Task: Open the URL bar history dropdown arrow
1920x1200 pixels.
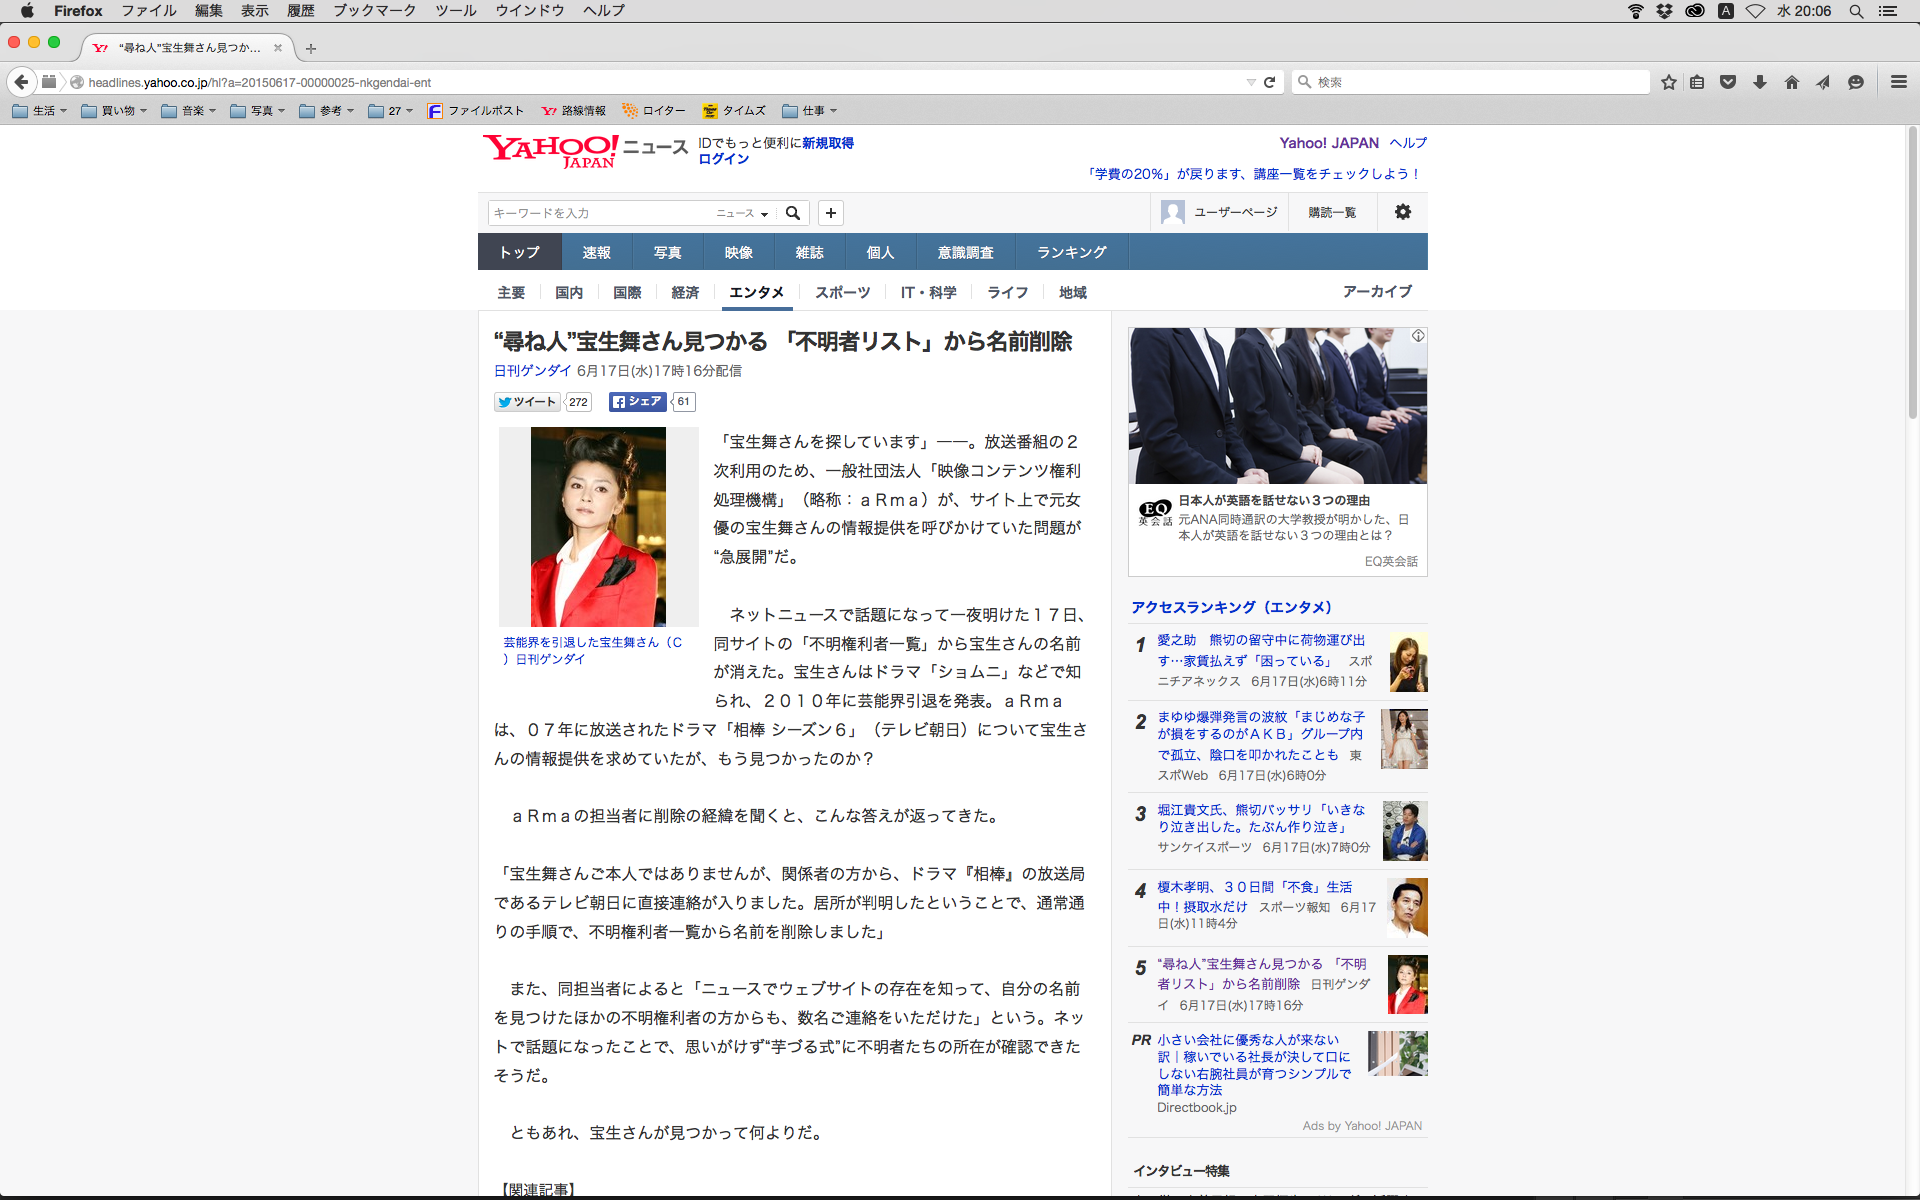Action: pyautogui.click(x=1250, y=82)
